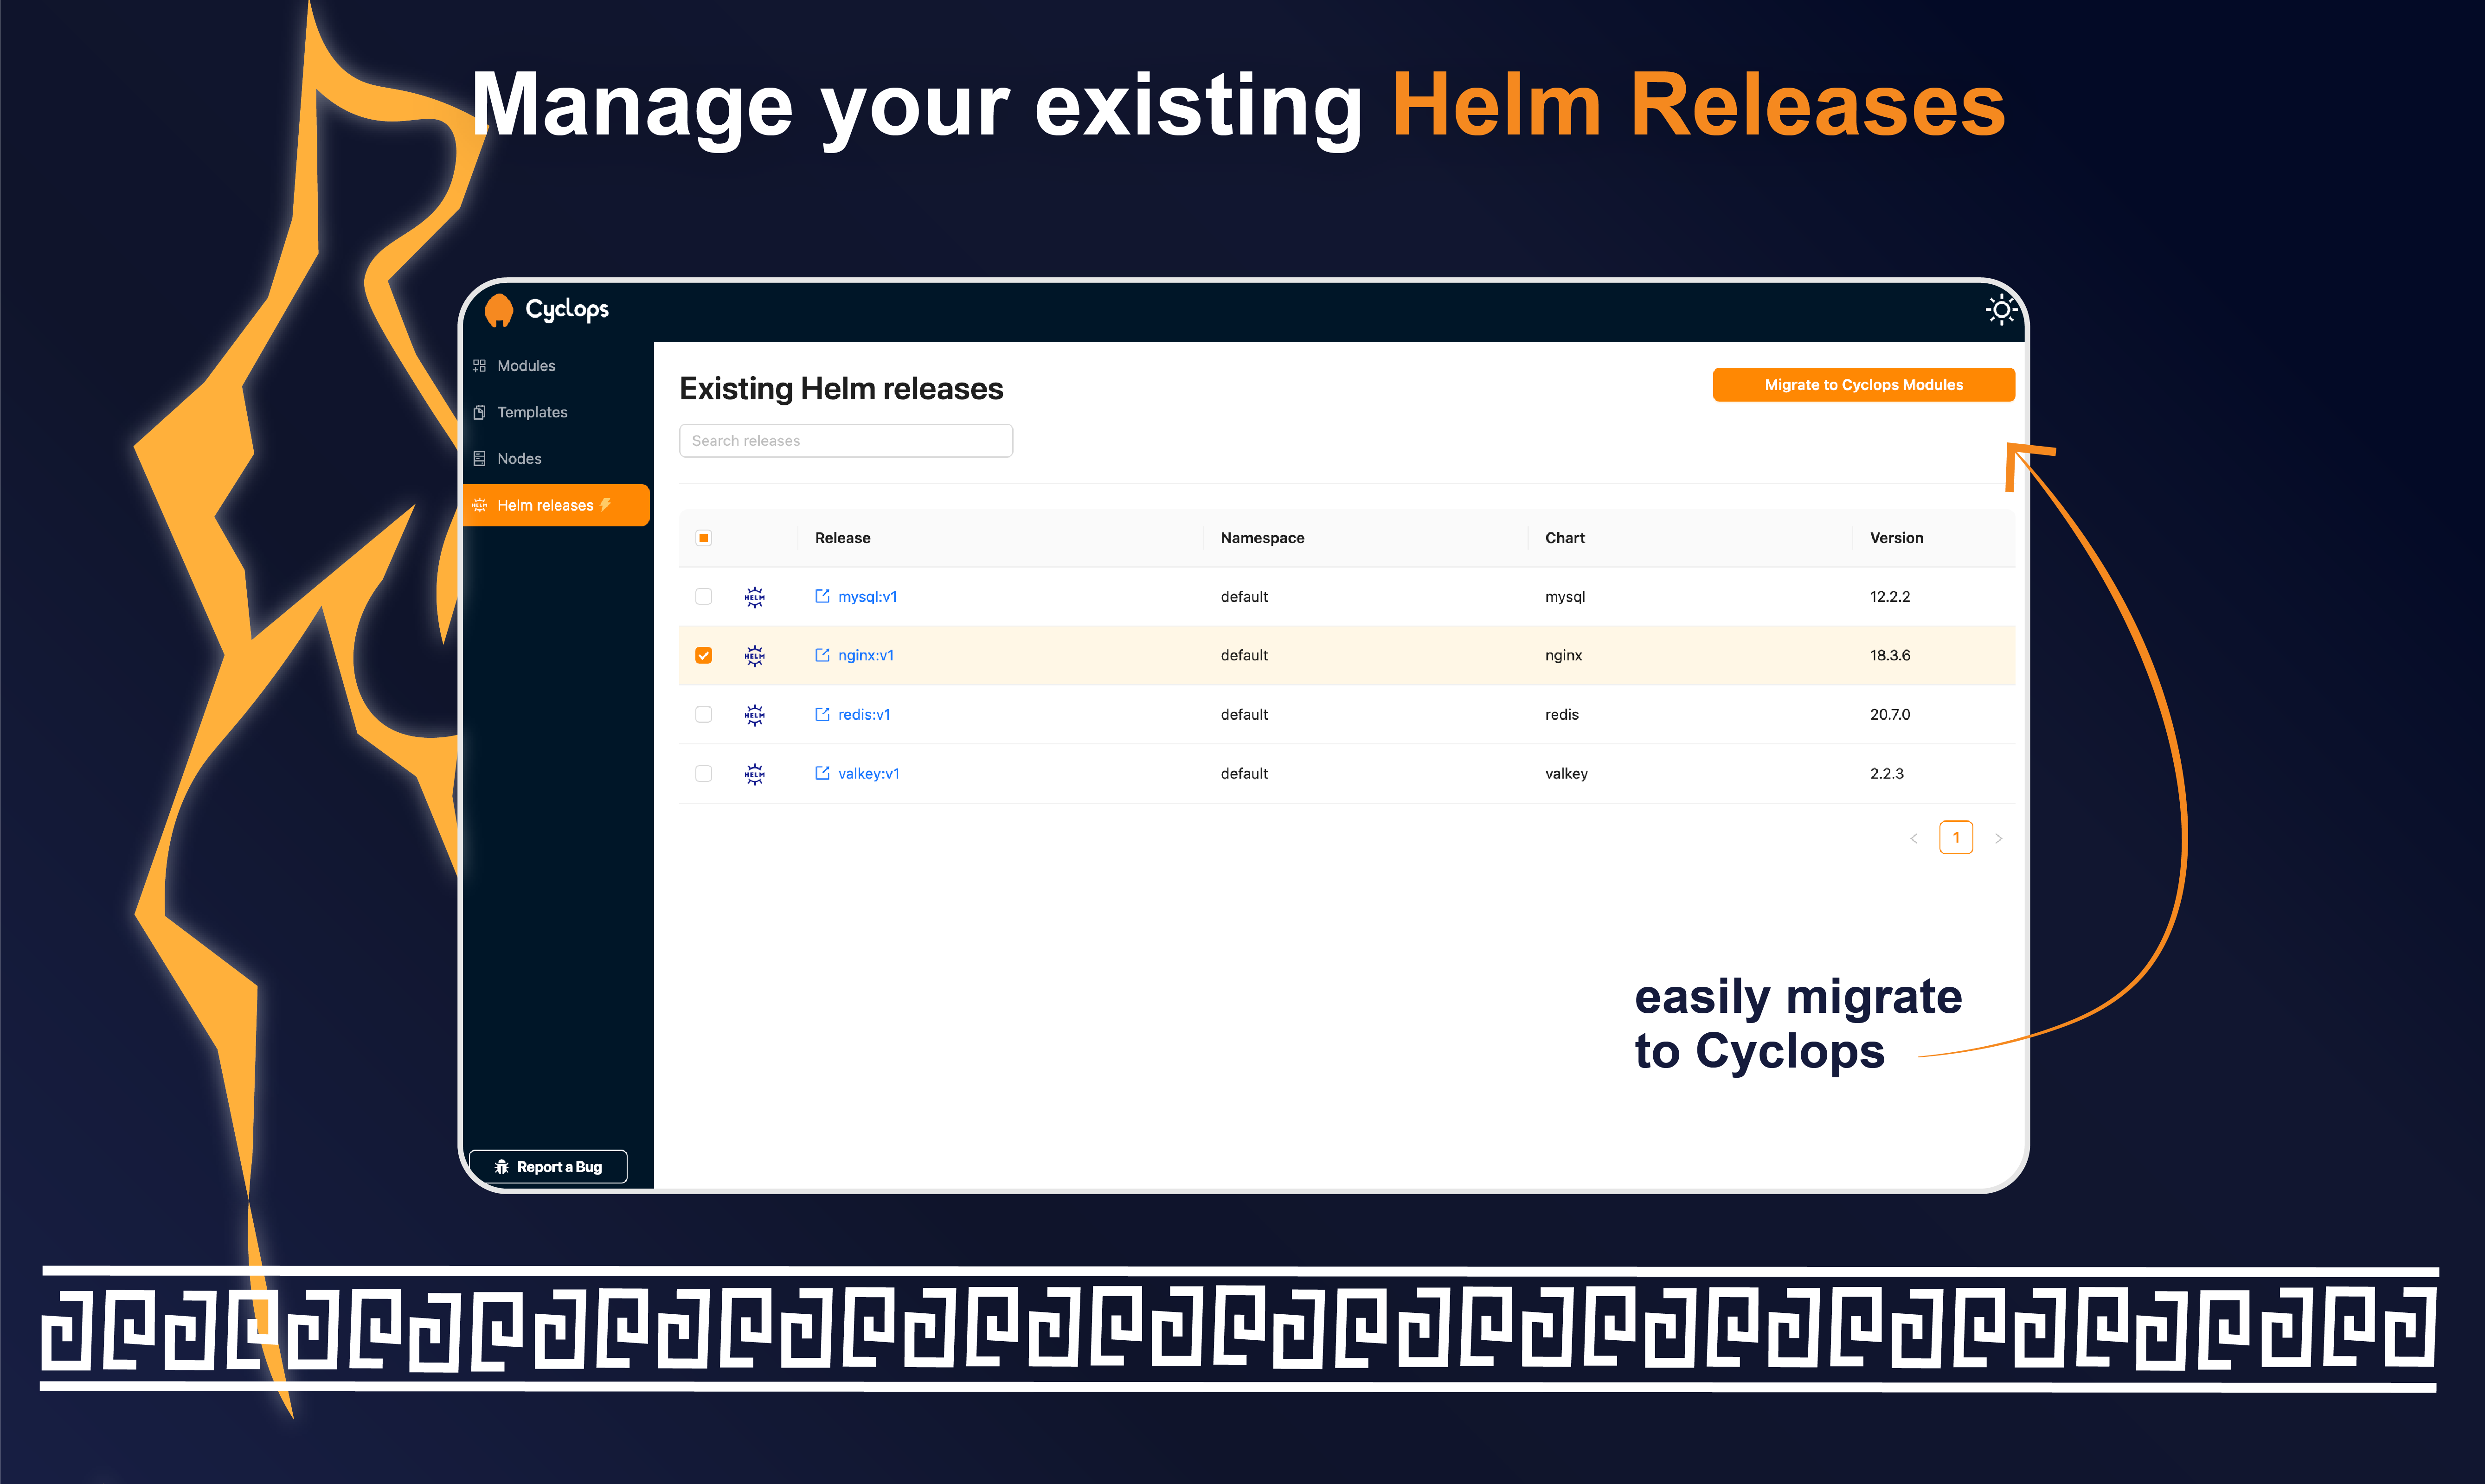Screen dimensions: 2485x1484
Task: Click the Helm icon in mysql row
Action: pos(755,597)
